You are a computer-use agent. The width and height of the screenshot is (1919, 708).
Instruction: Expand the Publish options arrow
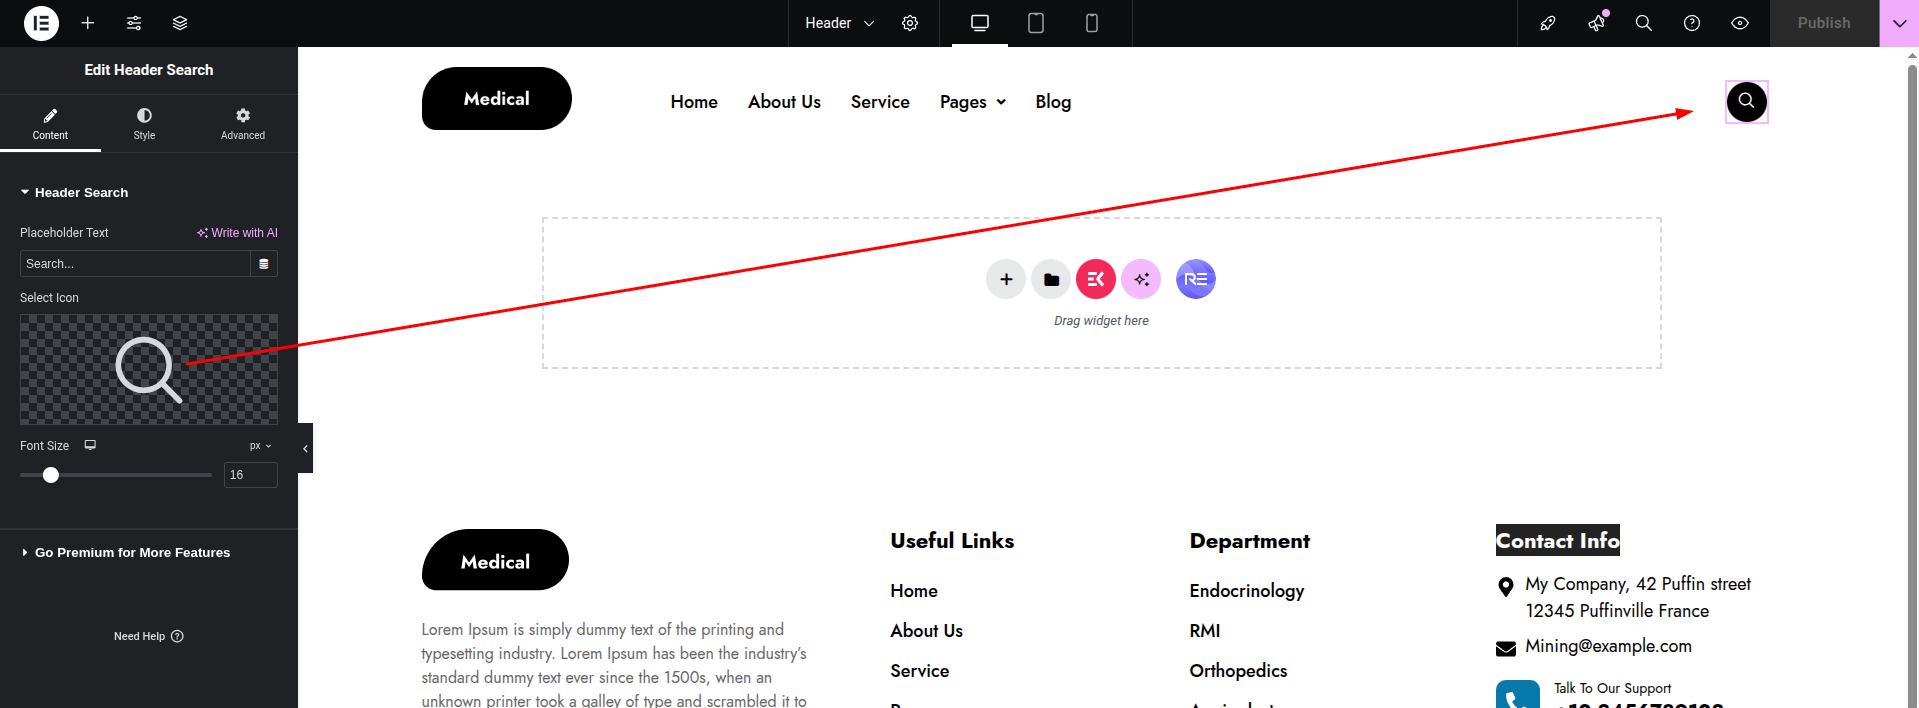point(1899,23)
